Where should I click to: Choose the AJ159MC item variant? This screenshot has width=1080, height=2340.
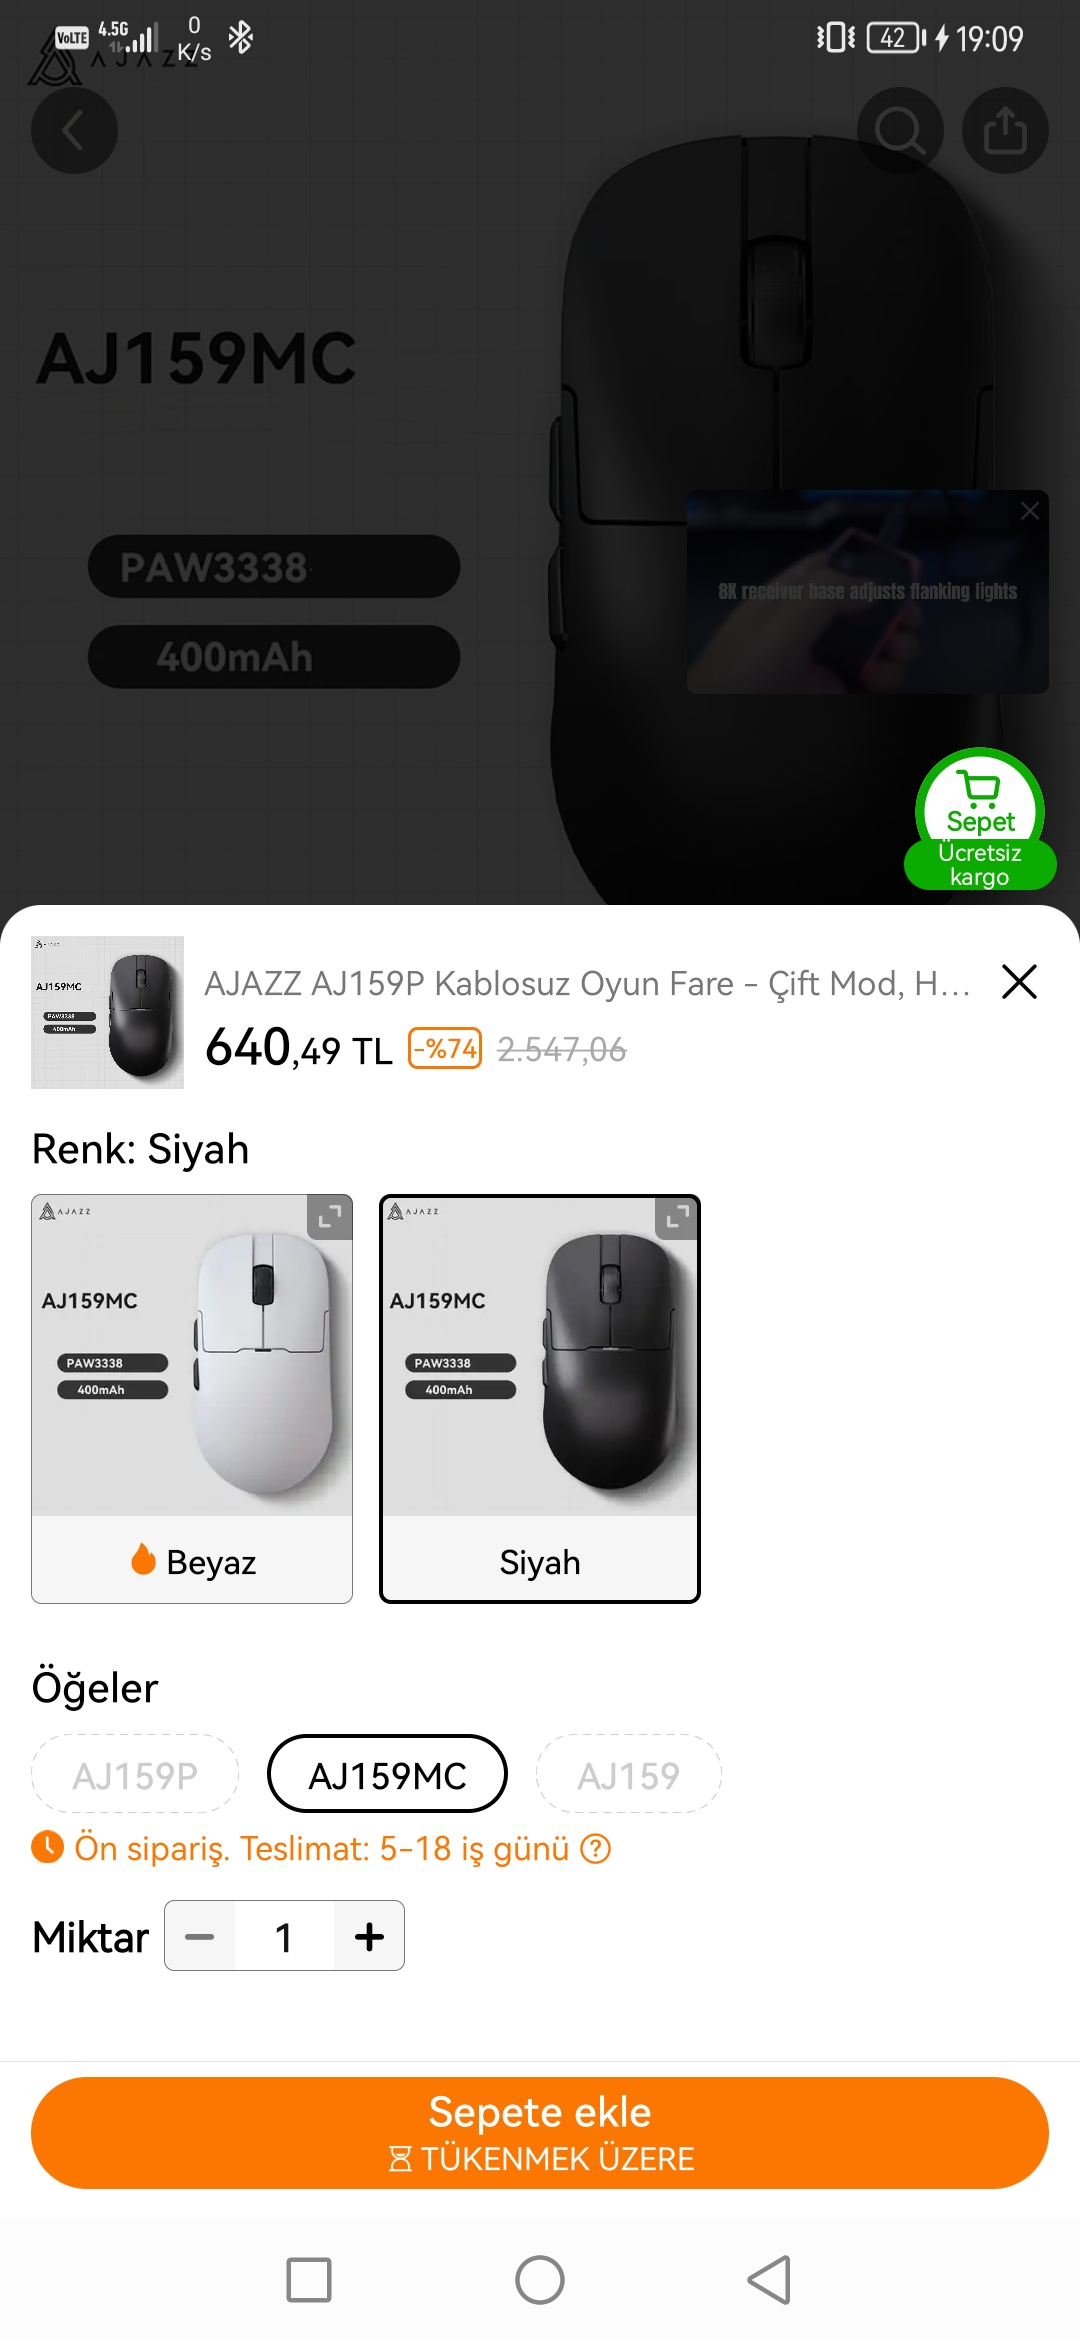tap(387, 1775)
